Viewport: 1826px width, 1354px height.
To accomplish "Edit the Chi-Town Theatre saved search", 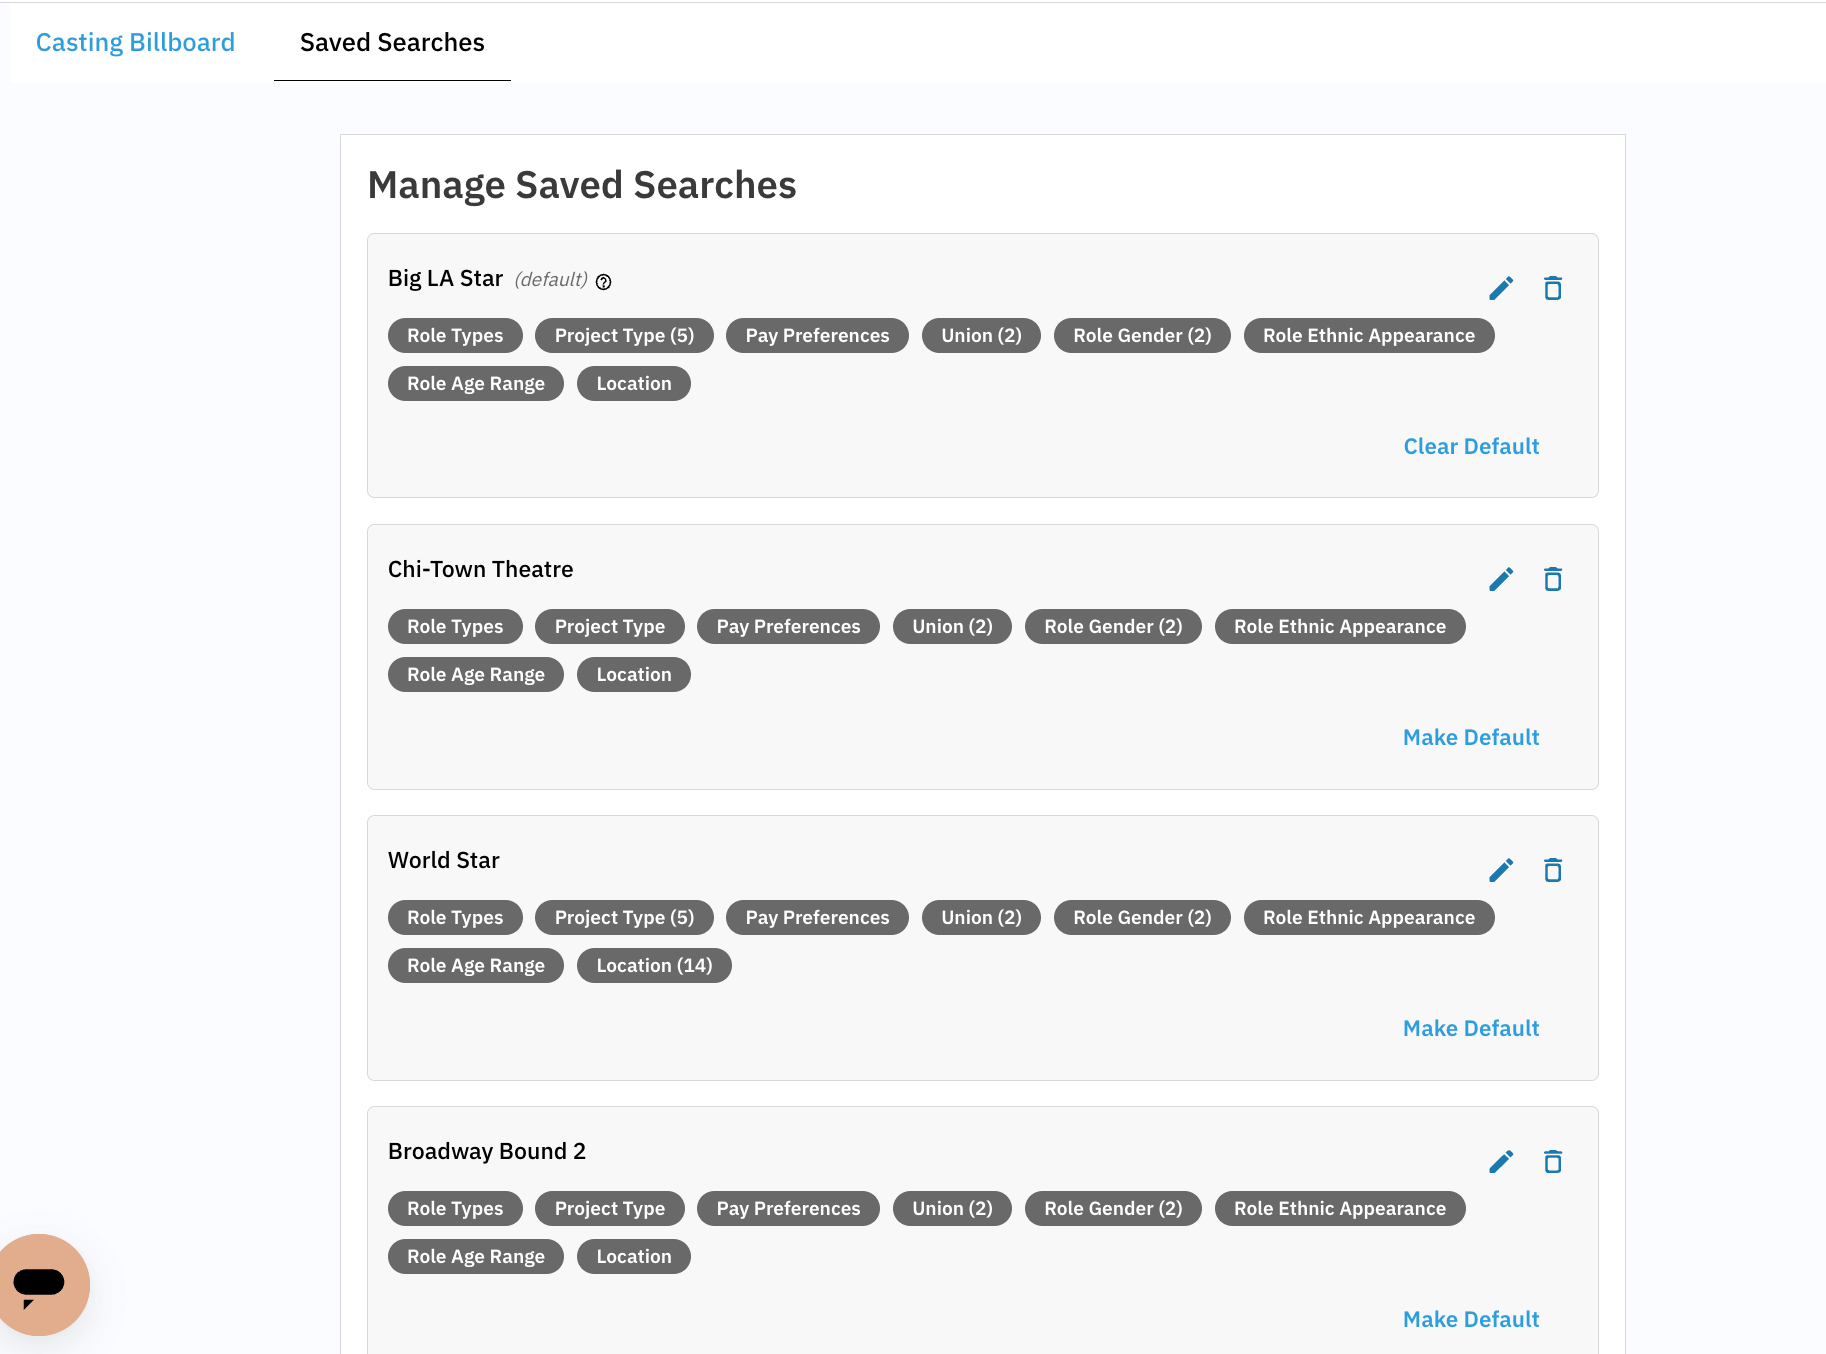I will tap(1501, 578).
